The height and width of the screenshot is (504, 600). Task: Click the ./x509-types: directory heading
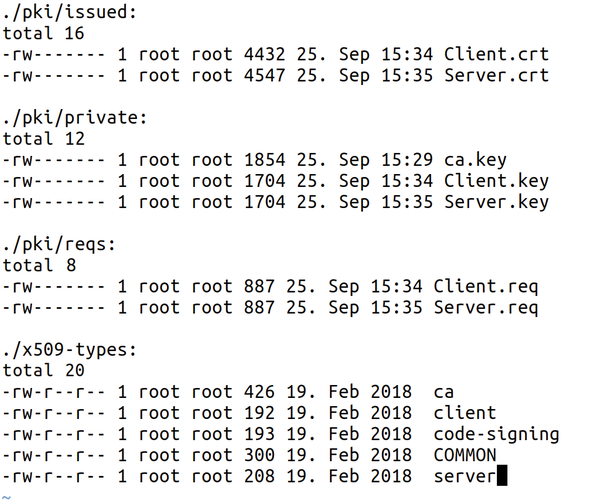coord(70,350)
